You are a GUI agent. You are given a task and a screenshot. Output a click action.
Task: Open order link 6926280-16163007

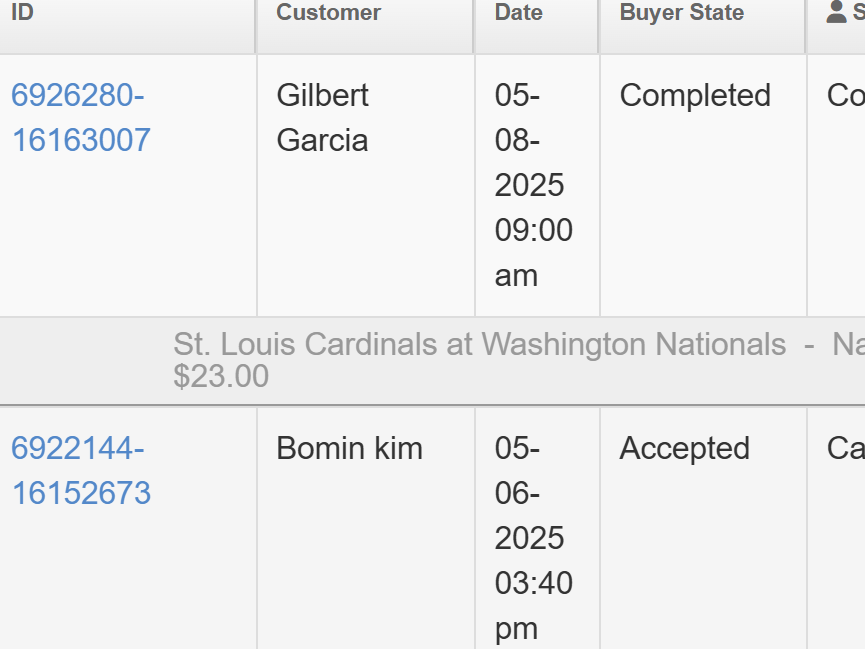point(81,118)
